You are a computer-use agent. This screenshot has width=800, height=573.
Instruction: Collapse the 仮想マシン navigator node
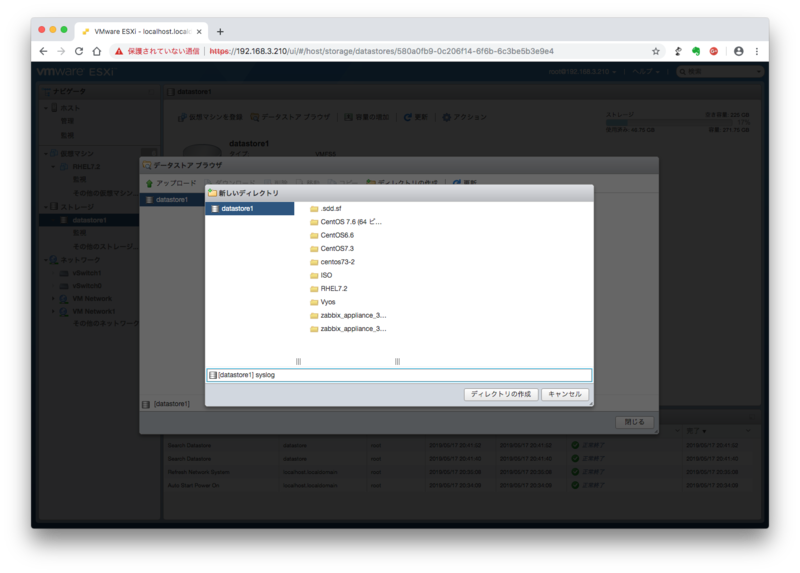[46, 154]
